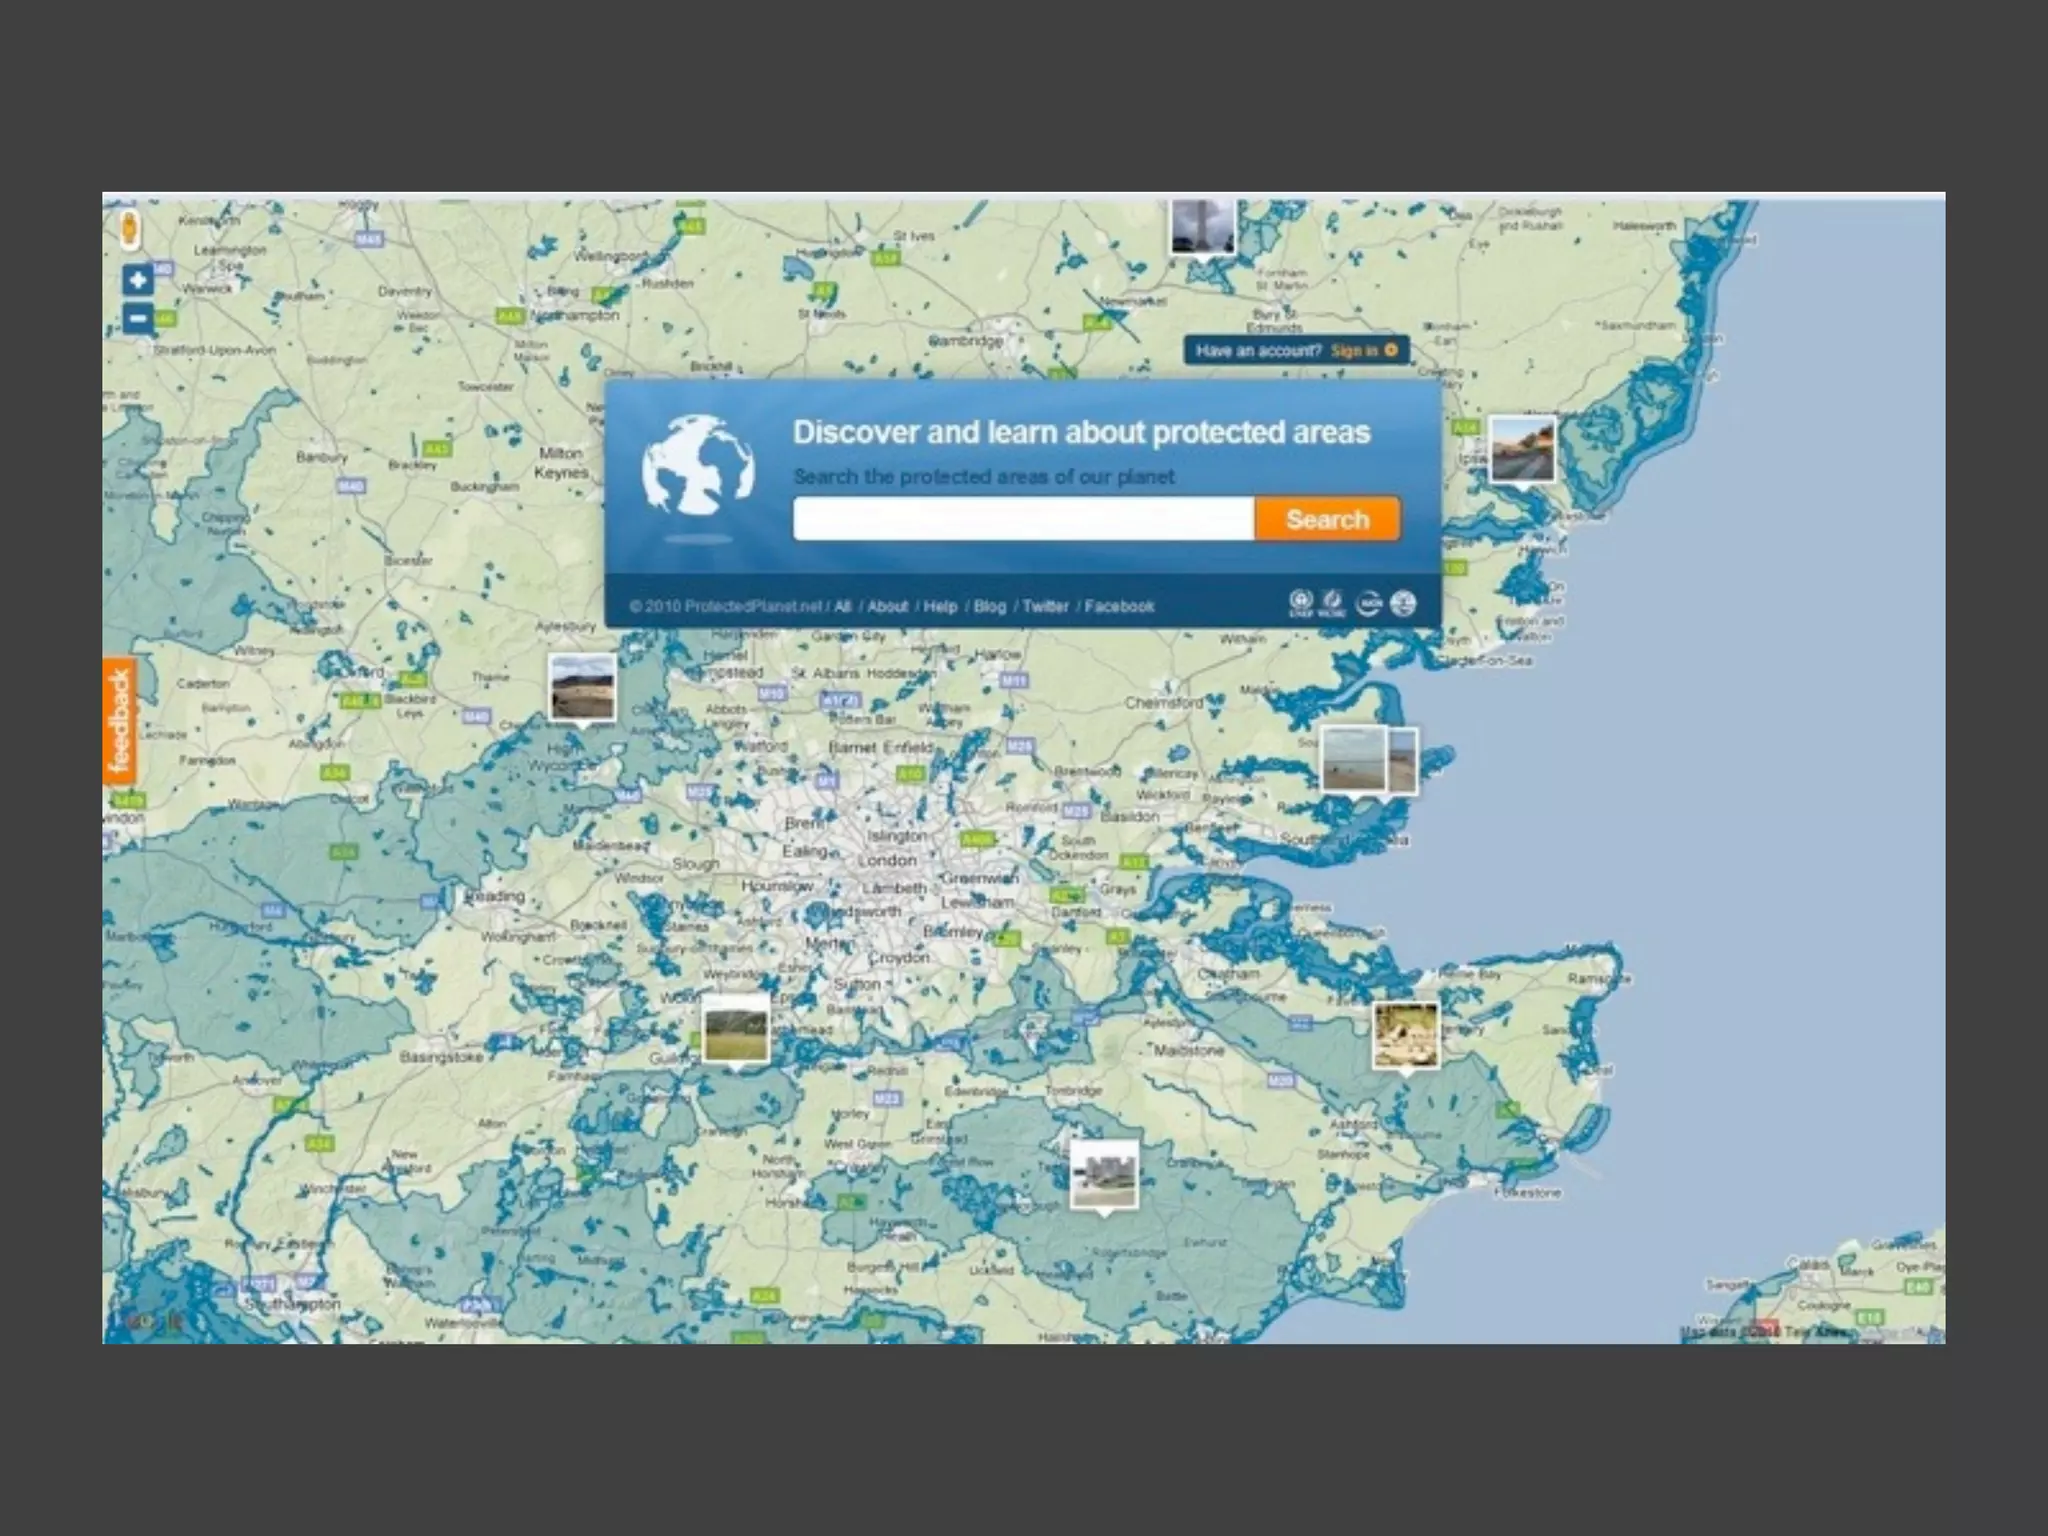
Task: Open the orange feedback side tab
Action: [x=120, y=721]
